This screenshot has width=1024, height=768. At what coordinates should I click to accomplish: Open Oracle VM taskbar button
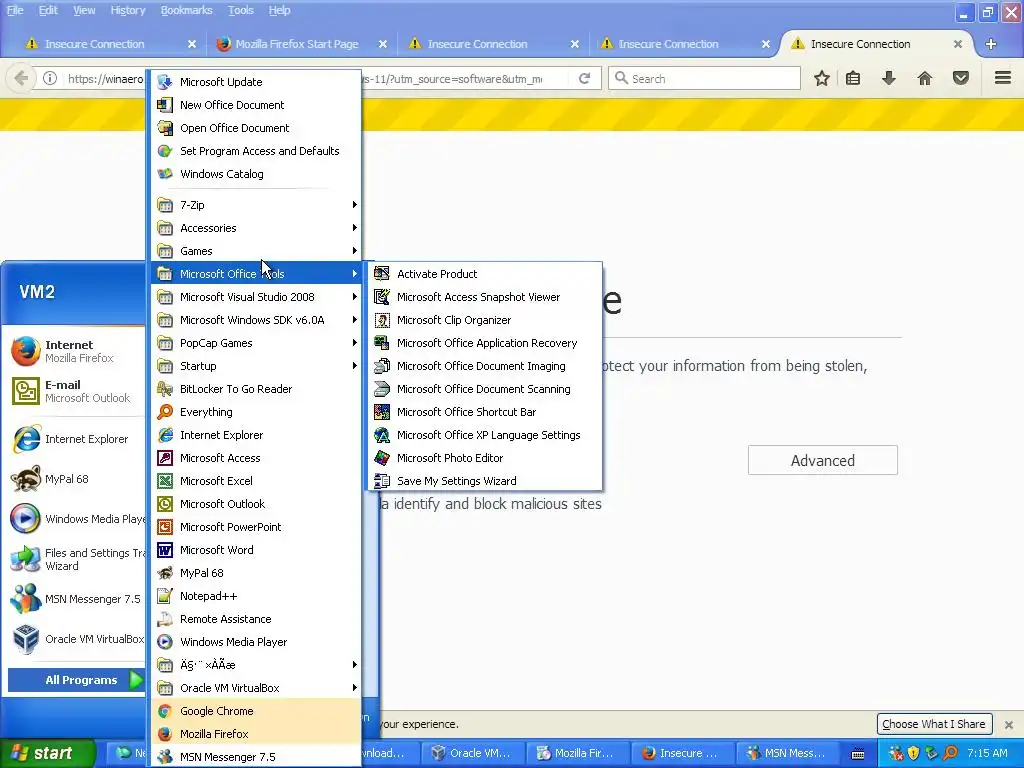473,753
